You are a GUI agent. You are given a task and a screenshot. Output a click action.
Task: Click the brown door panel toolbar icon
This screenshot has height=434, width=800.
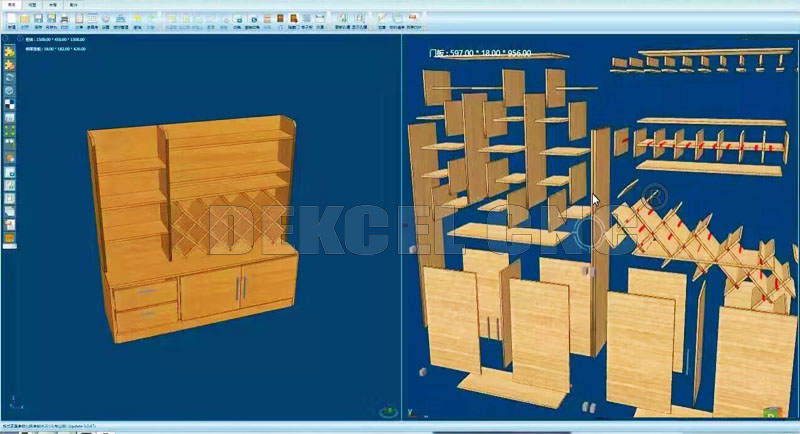coord(280,19)
